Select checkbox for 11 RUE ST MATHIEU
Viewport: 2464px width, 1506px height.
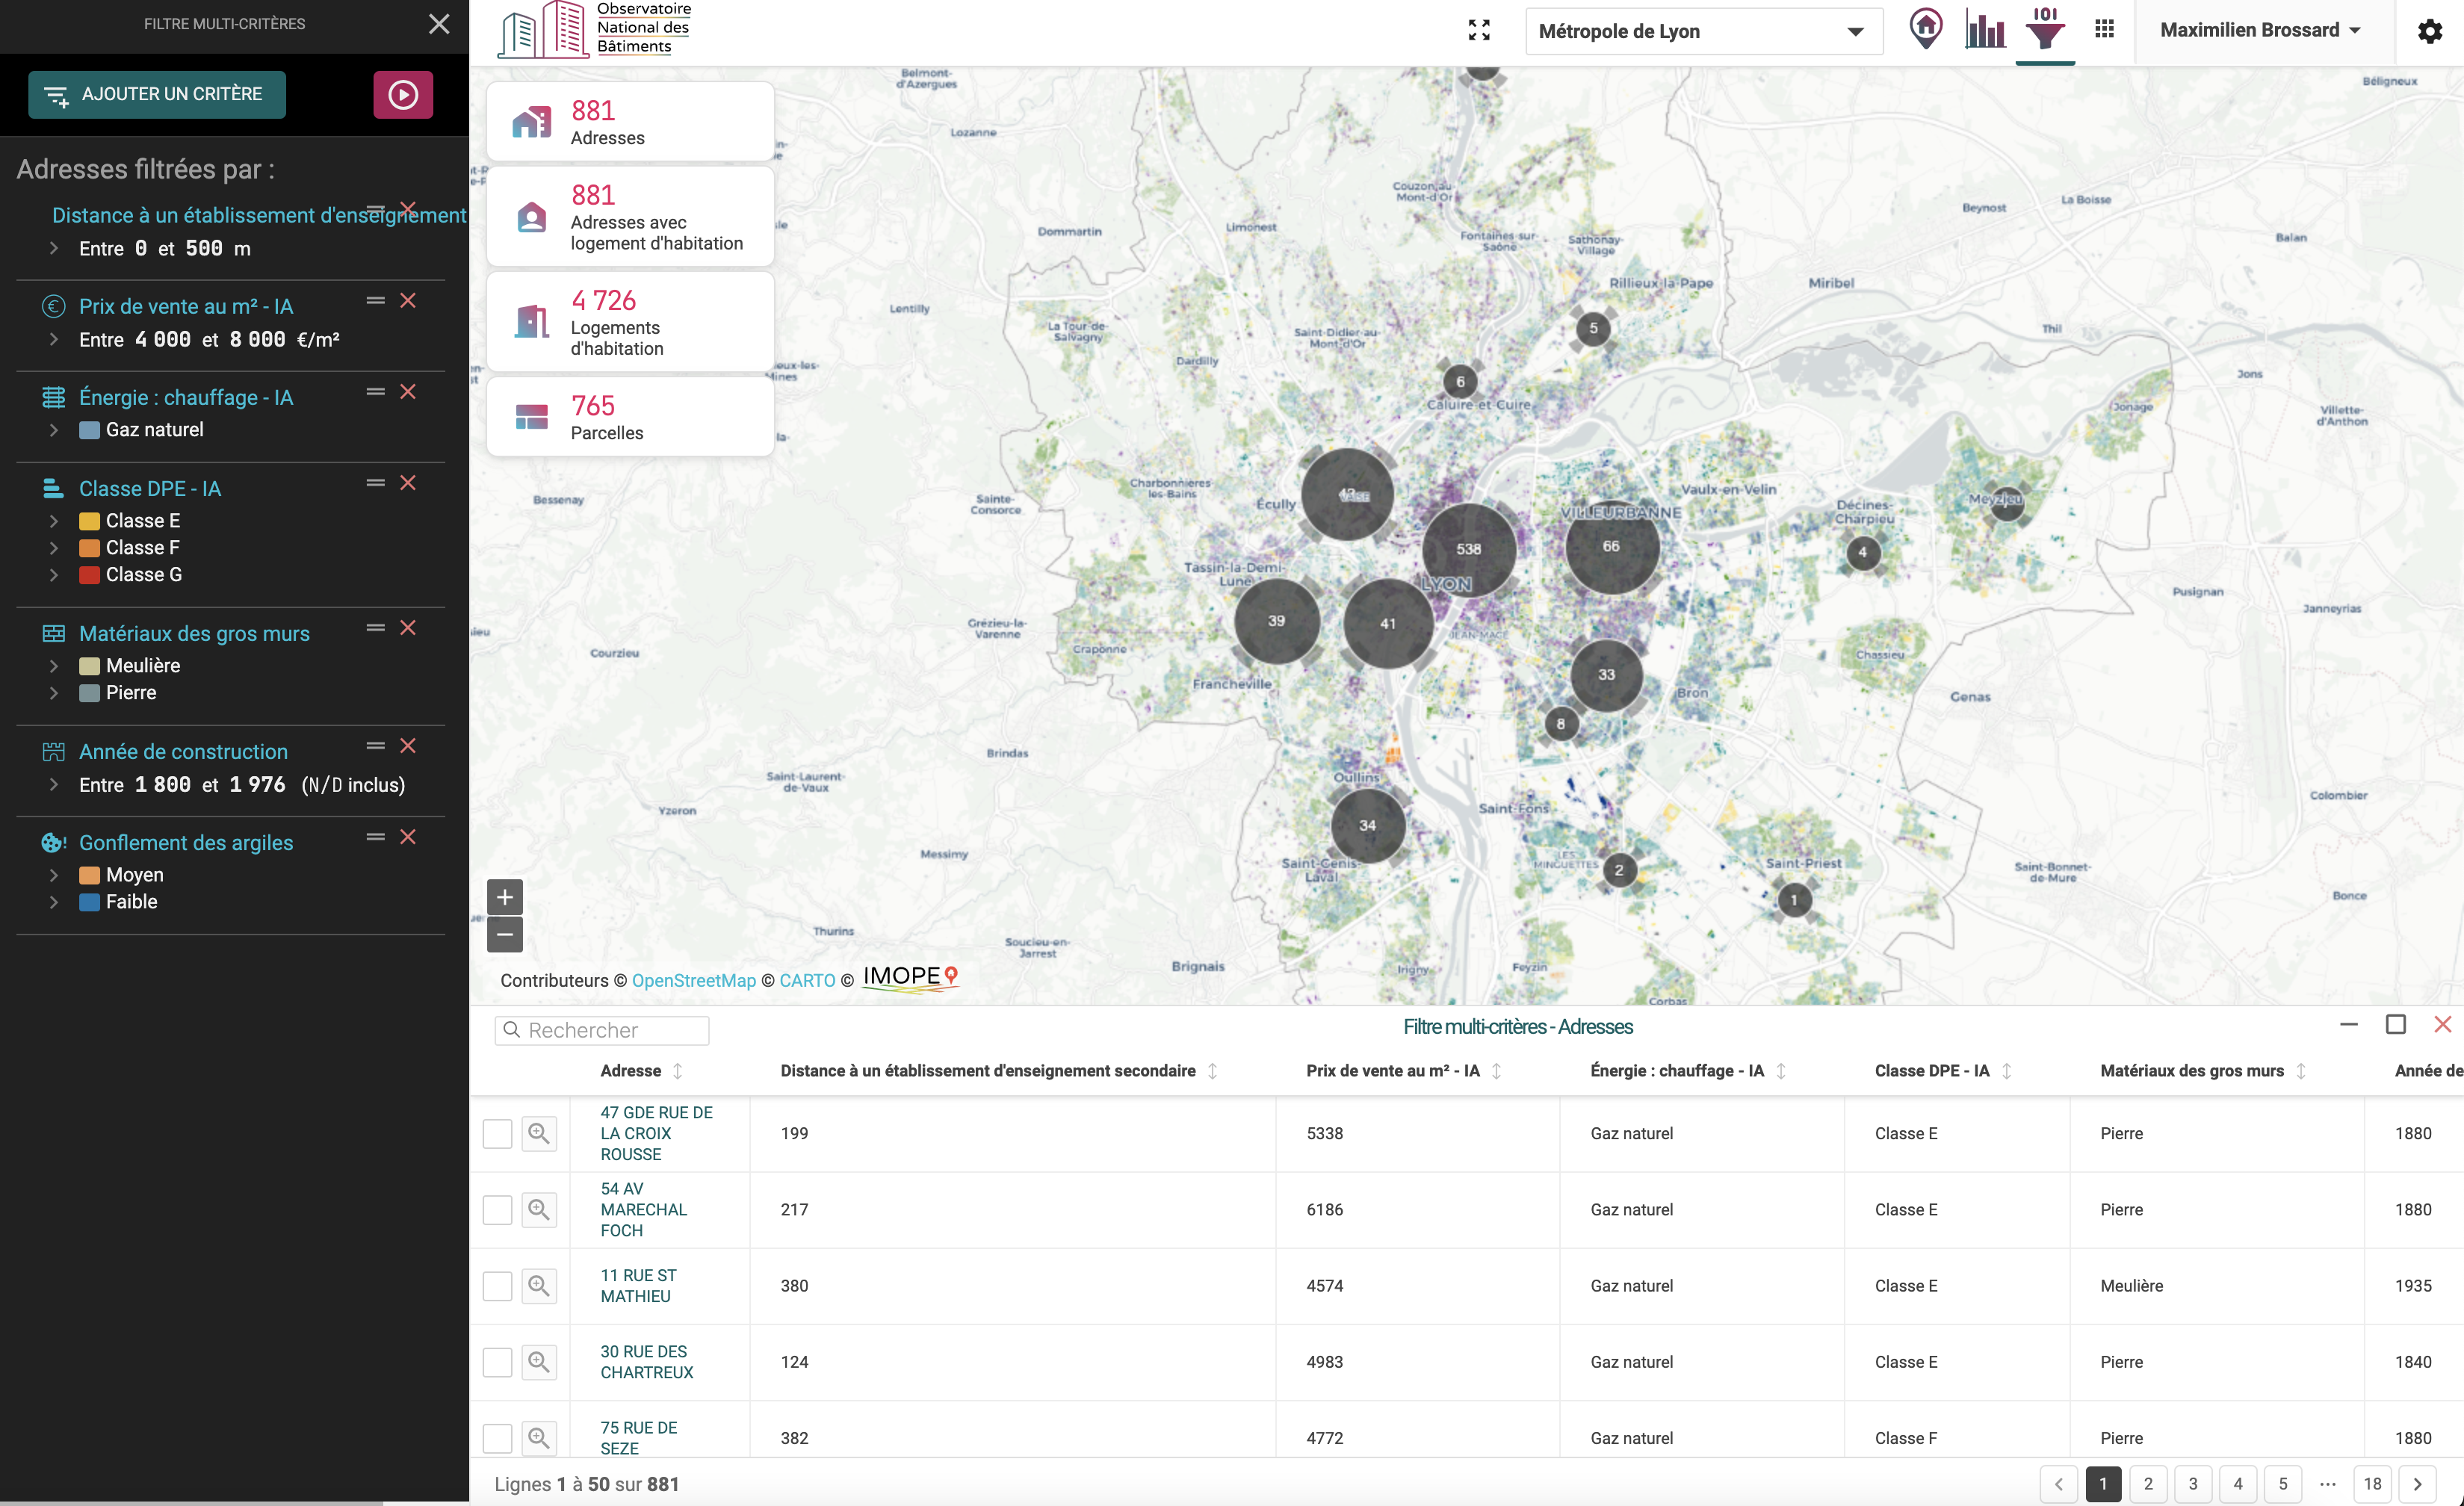point(497,1285)
